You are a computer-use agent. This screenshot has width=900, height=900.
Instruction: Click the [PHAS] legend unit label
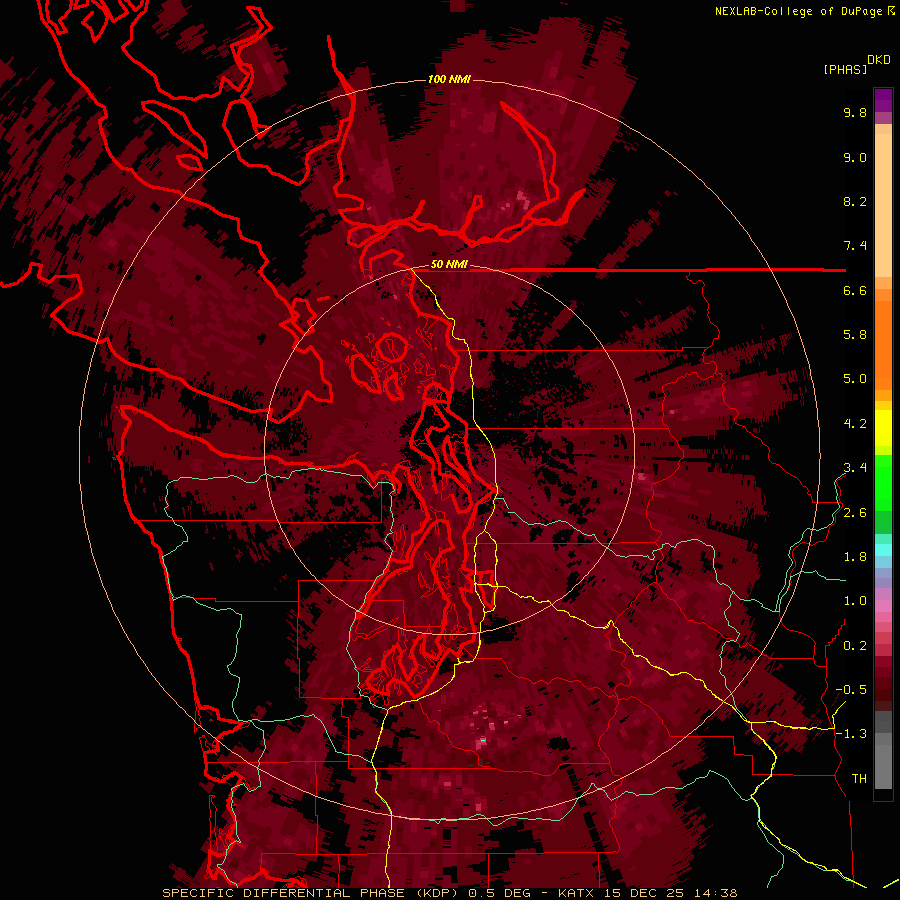(845, 70)
